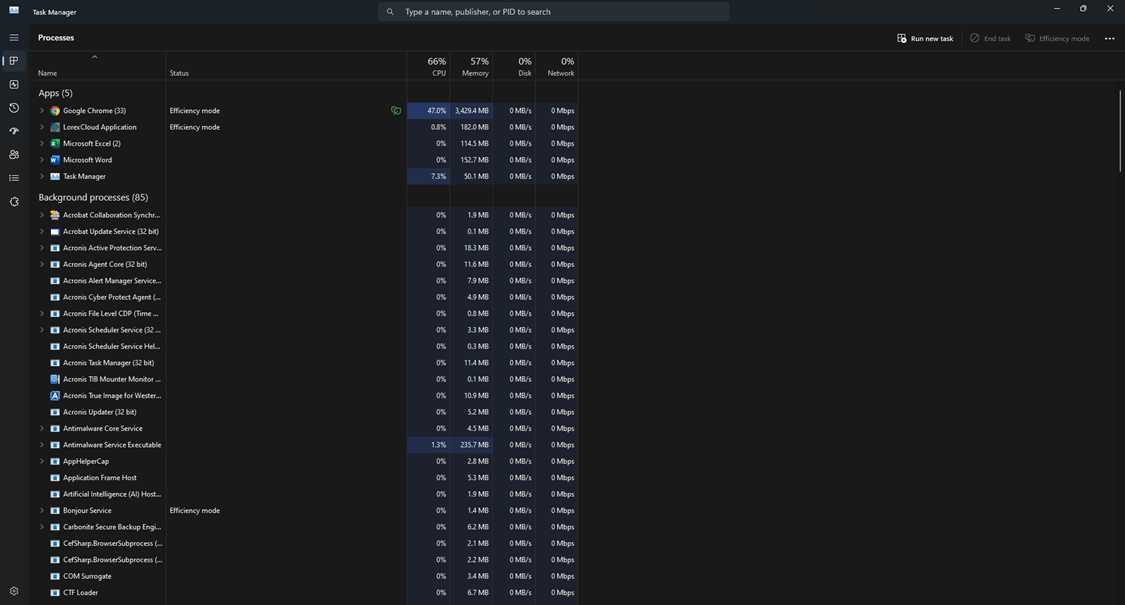Collapse sort arrow above Name column
Viewport: 1125px width, 605px height.
pyautogui.click(x=94, y=57)
